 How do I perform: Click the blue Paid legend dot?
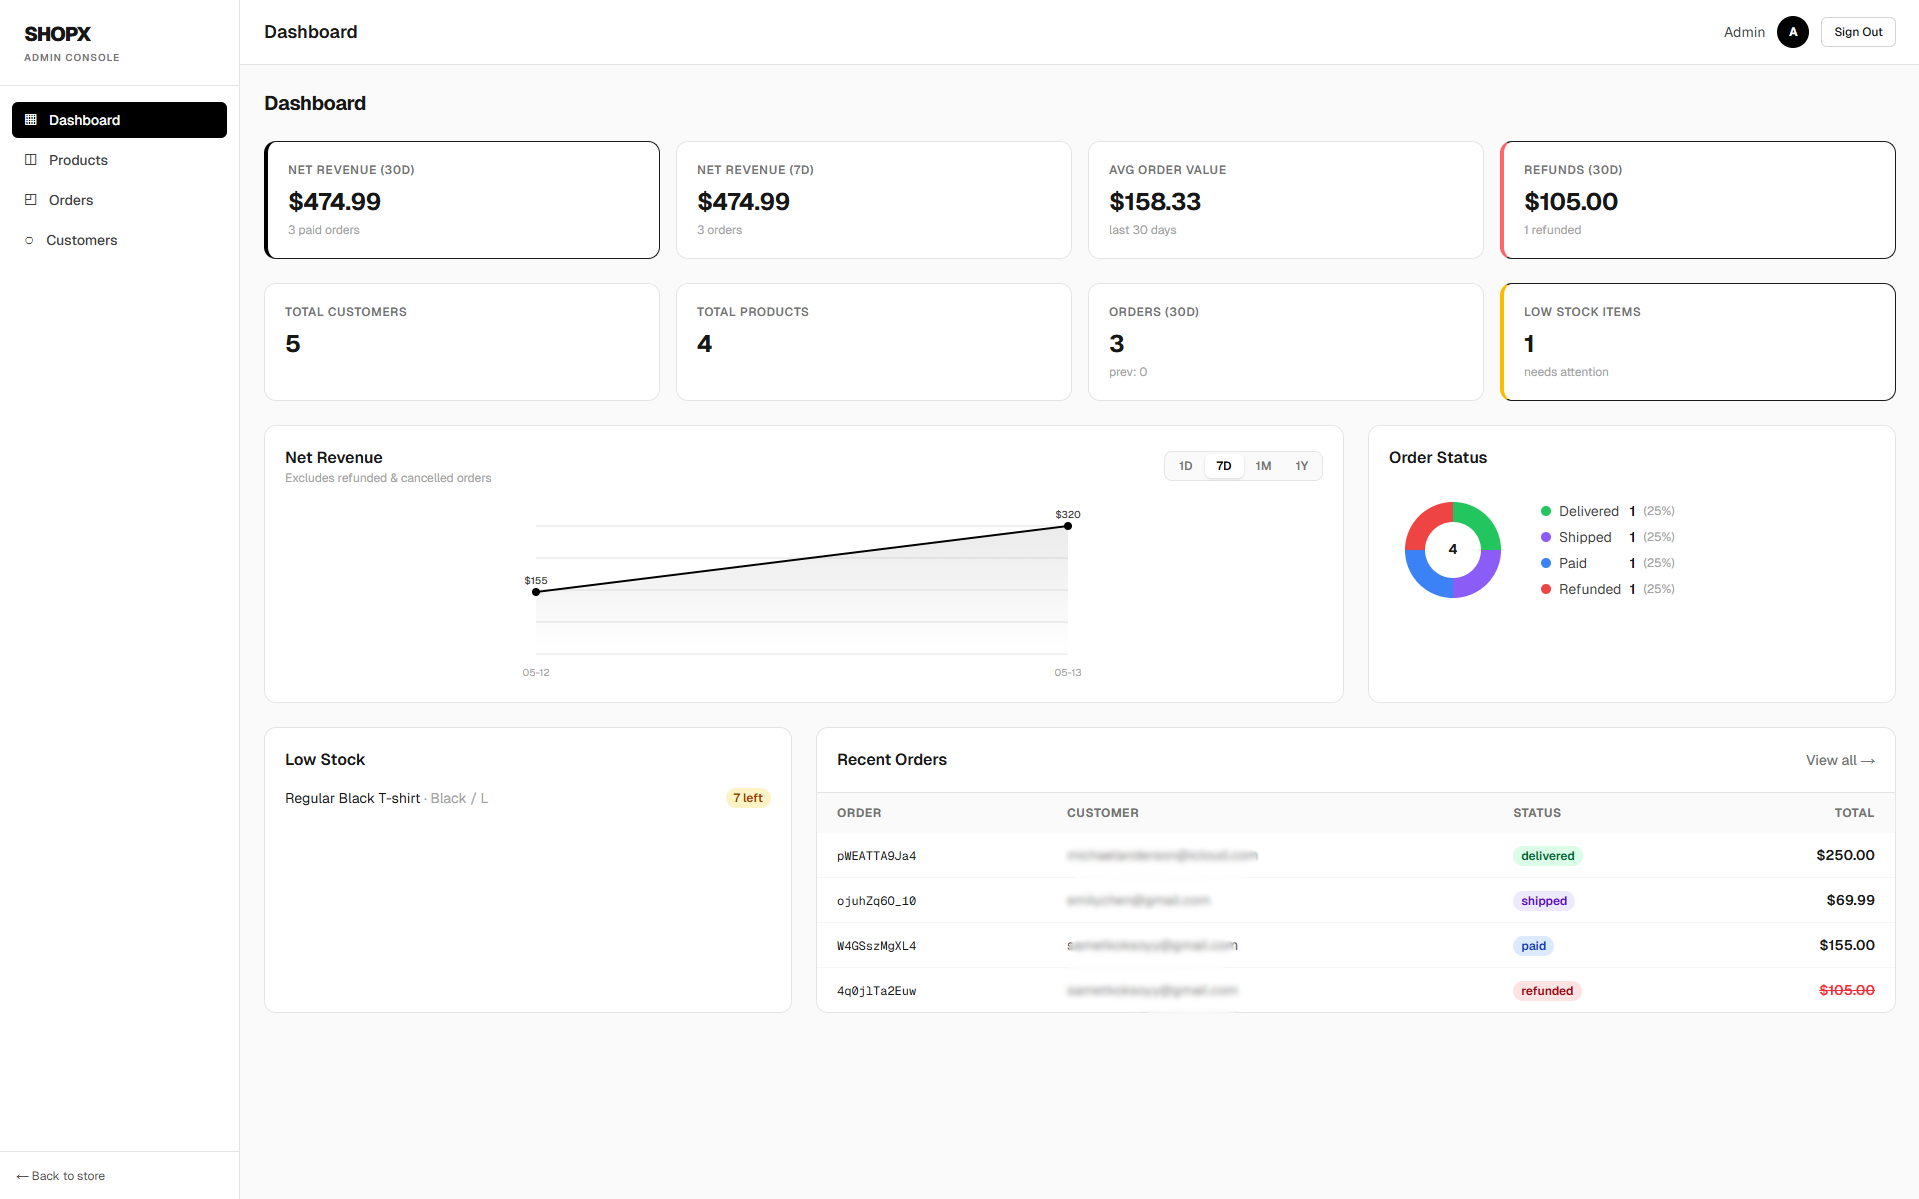tap(1546, 563)
